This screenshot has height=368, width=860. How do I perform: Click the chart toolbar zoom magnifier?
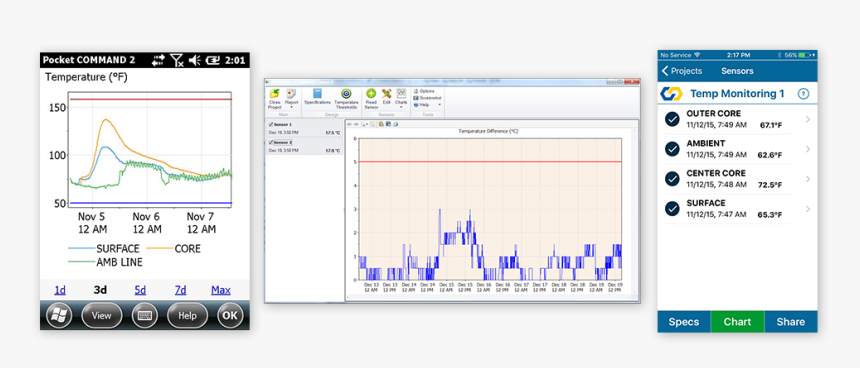(364, 124)
